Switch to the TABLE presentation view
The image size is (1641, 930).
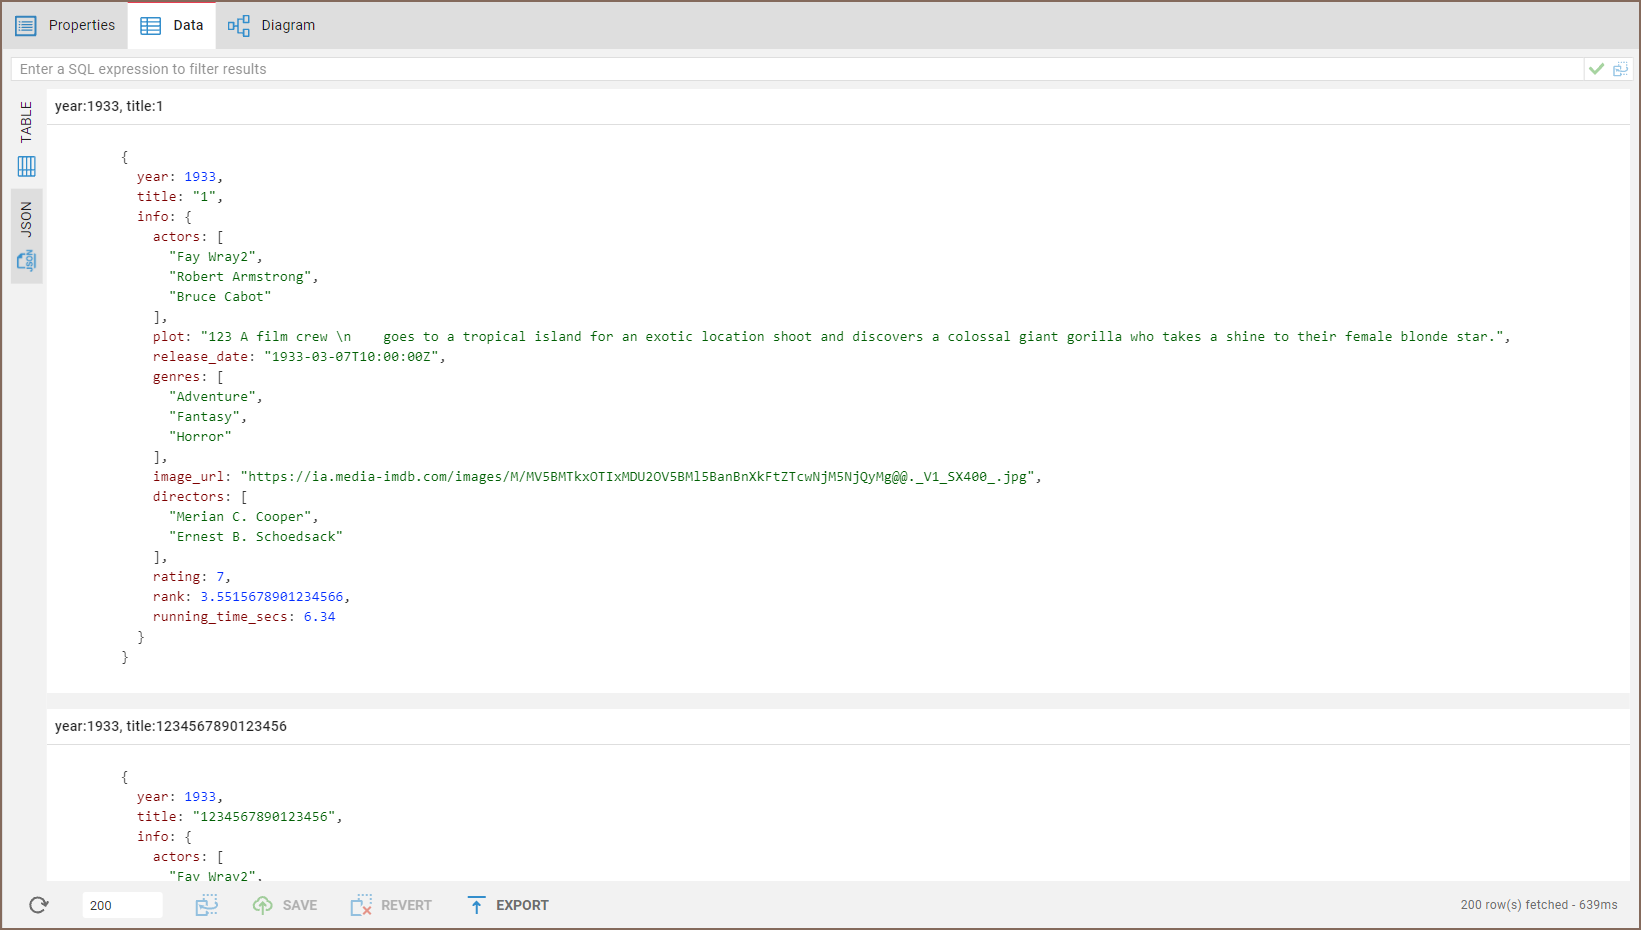pyautogui.click(x=26, y=166)
